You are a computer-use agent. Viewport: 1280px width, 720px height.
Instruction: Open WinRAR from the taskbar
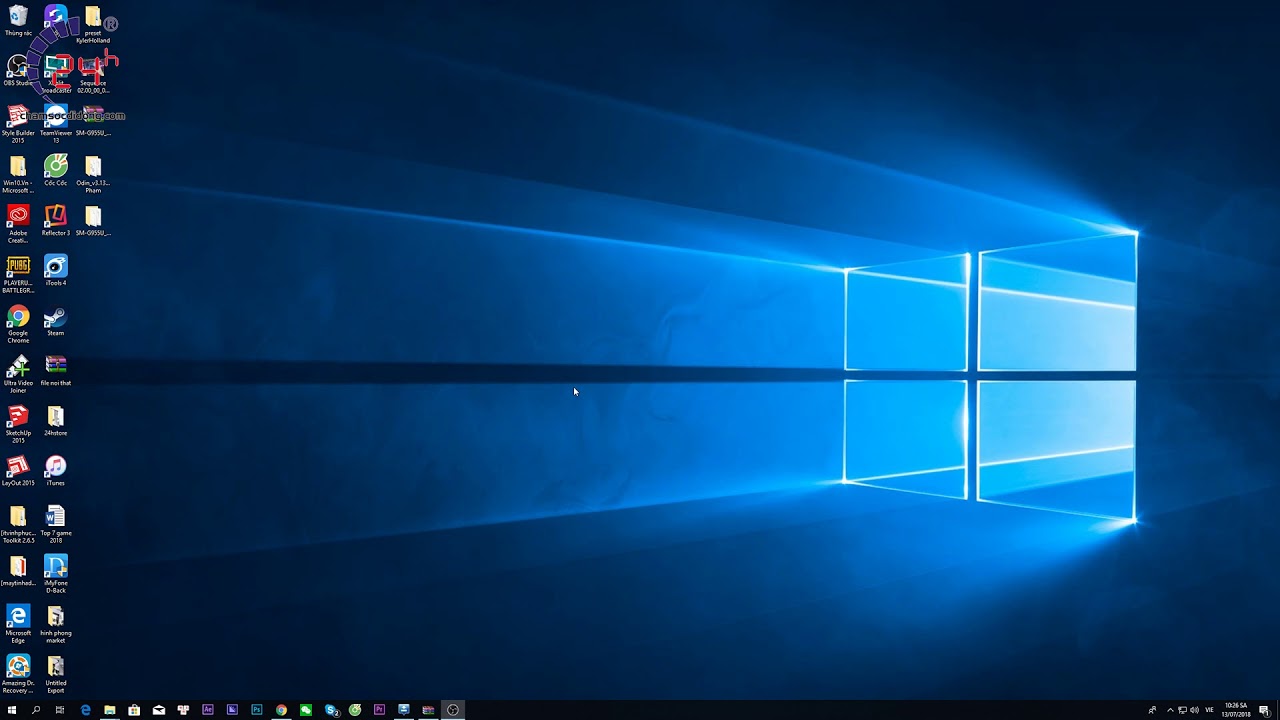point(428,710)
